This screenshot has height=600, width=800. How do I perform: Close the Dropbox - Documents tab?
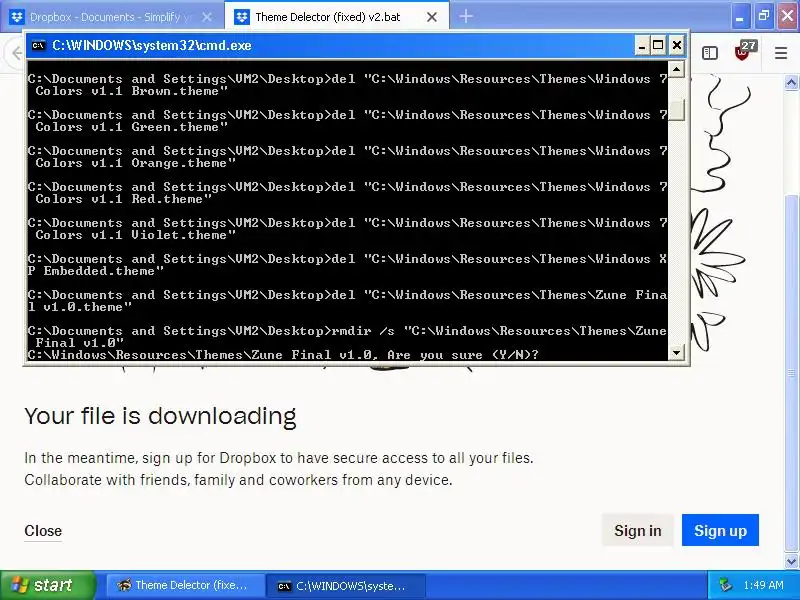207,17
